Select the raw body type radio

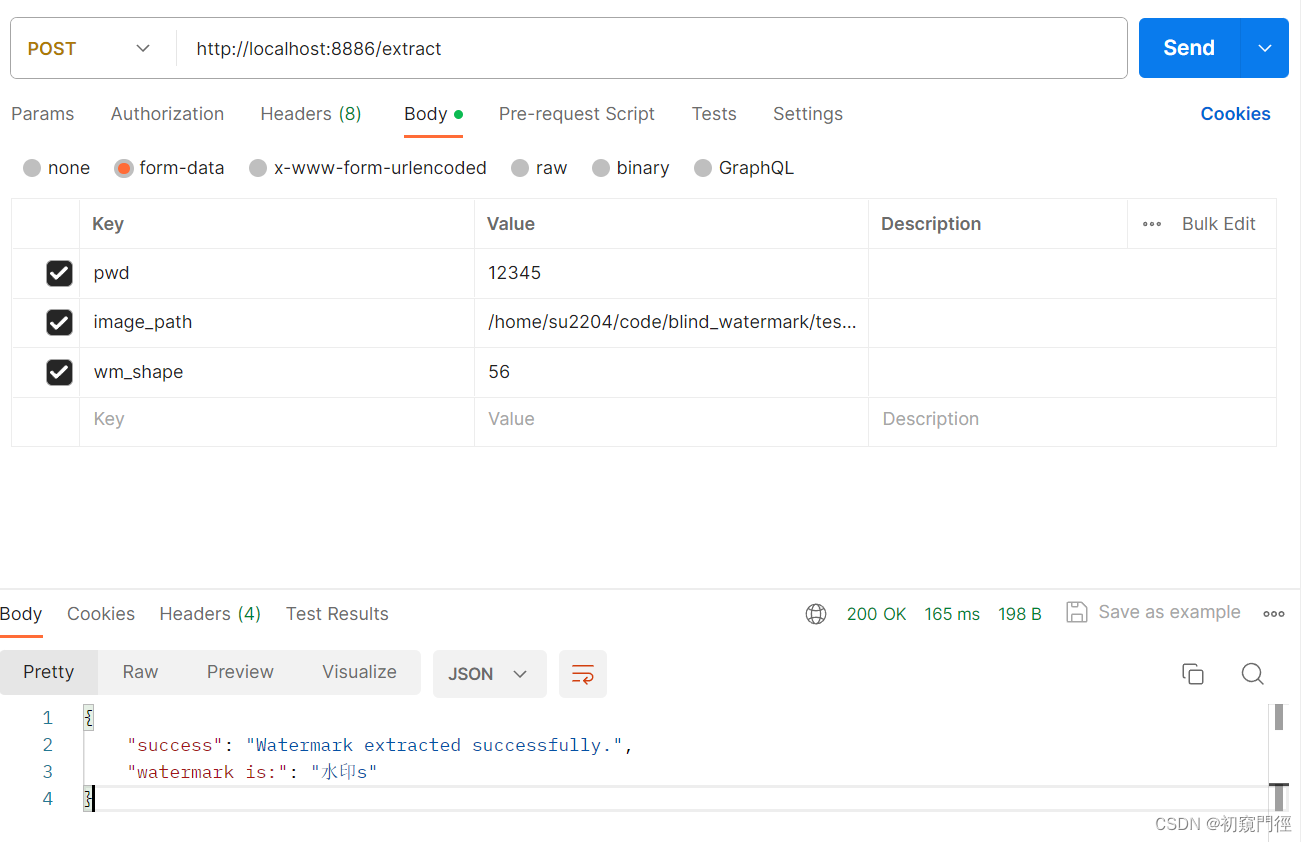(519, 168)
